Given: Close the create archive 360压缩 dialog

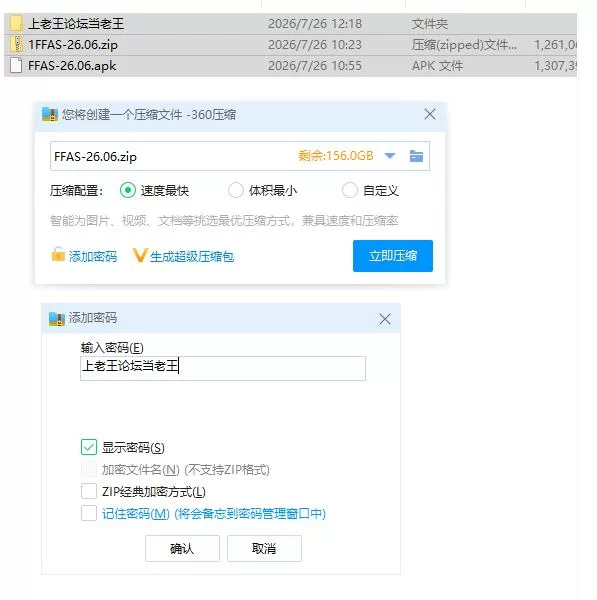Looking at the screenshot, I should tap(430, 114).
